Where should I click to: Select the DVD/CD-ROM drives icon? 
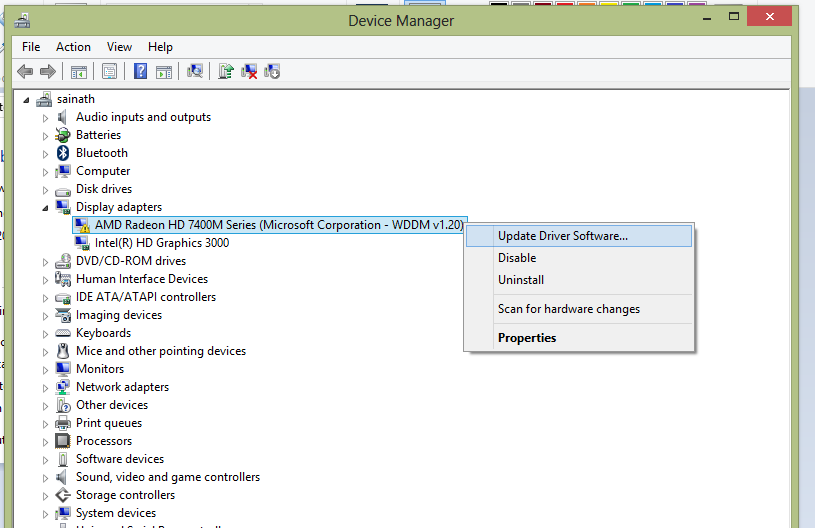pos(63,261)
